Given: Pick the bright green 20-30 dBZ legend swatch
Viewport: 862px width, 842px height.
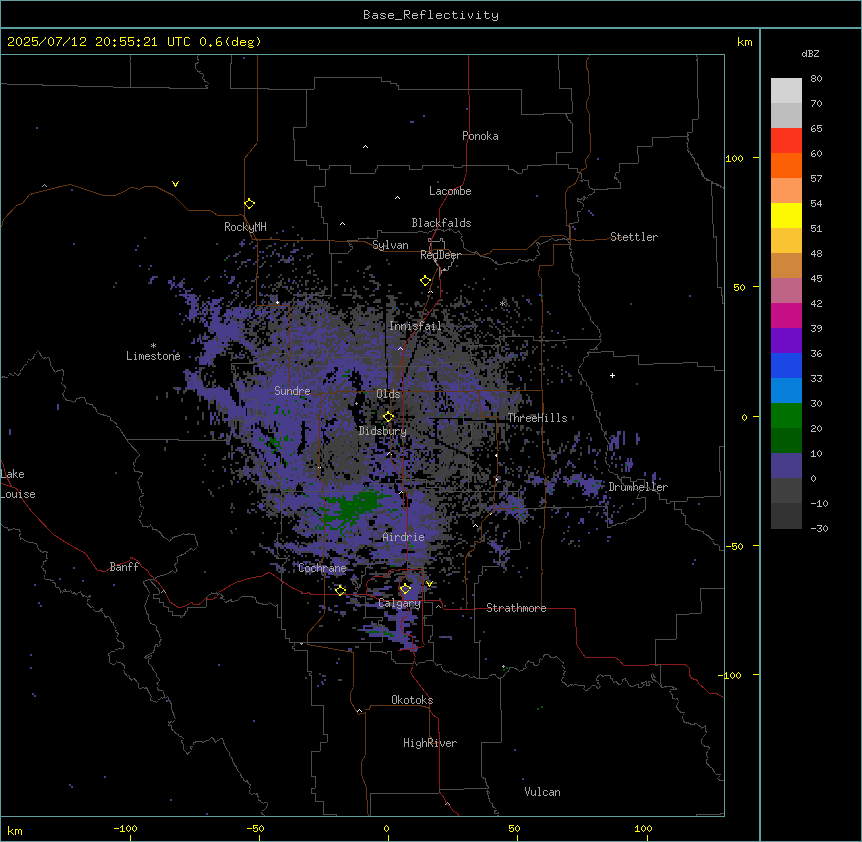Looking at the screenshot, I should [786, 416].
